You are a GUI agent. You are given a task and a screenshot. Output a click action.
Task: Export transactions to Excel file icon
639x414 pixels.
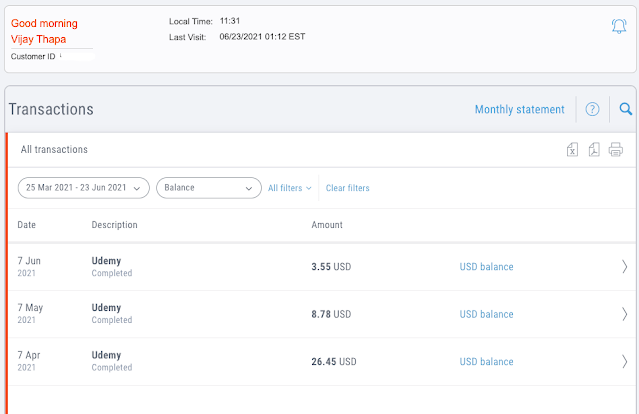[x=573, y=150]
